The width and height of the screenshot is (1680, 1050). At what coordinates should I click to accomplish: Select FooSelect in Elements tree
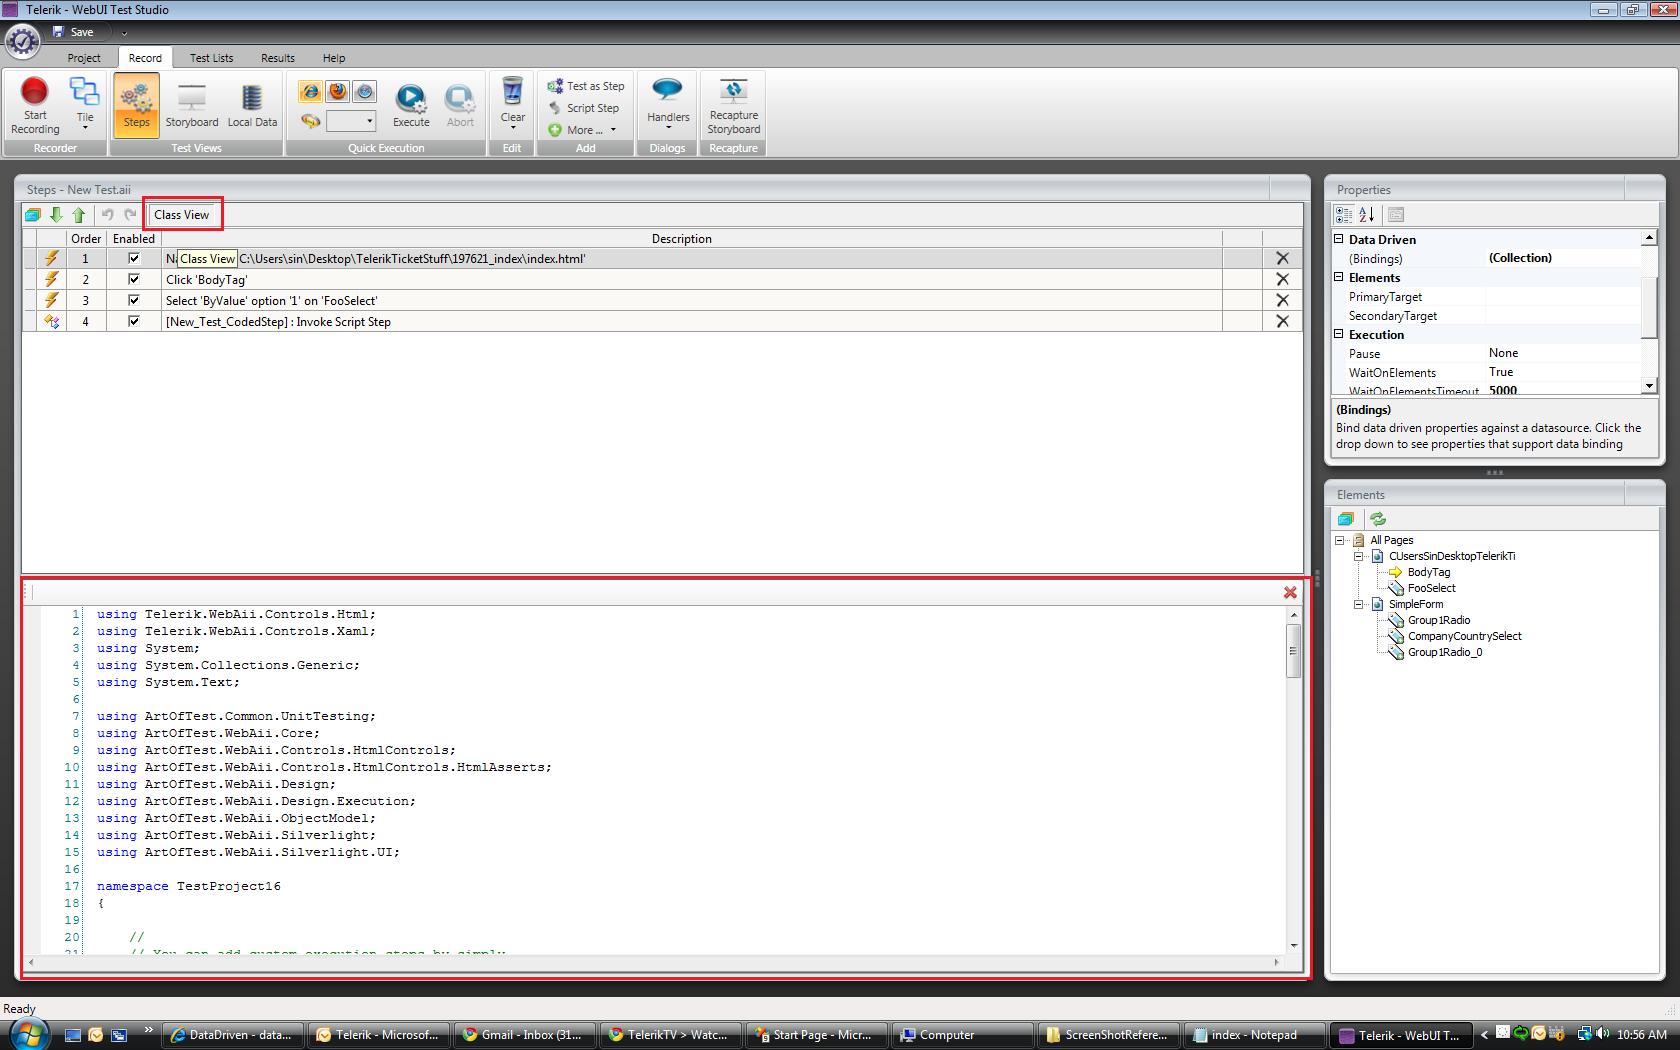click(1432, 588)
